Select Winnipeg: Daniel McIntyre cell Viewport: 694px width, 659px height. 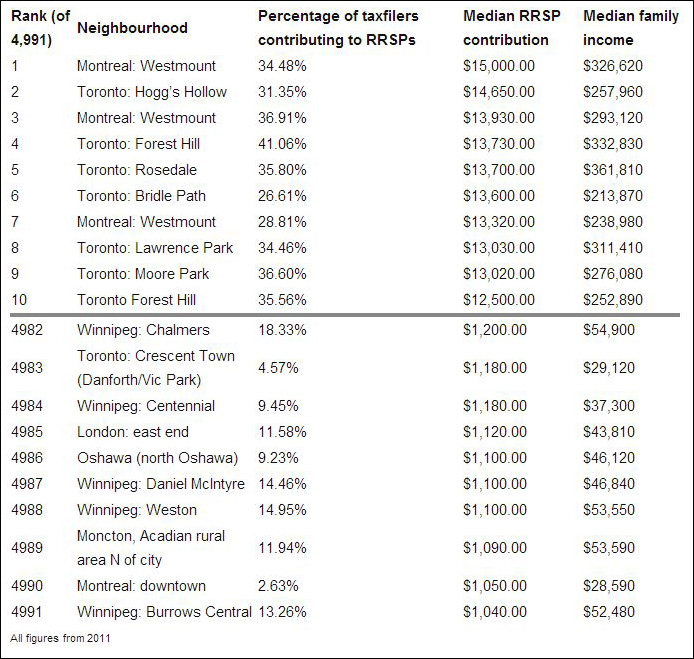161,484
